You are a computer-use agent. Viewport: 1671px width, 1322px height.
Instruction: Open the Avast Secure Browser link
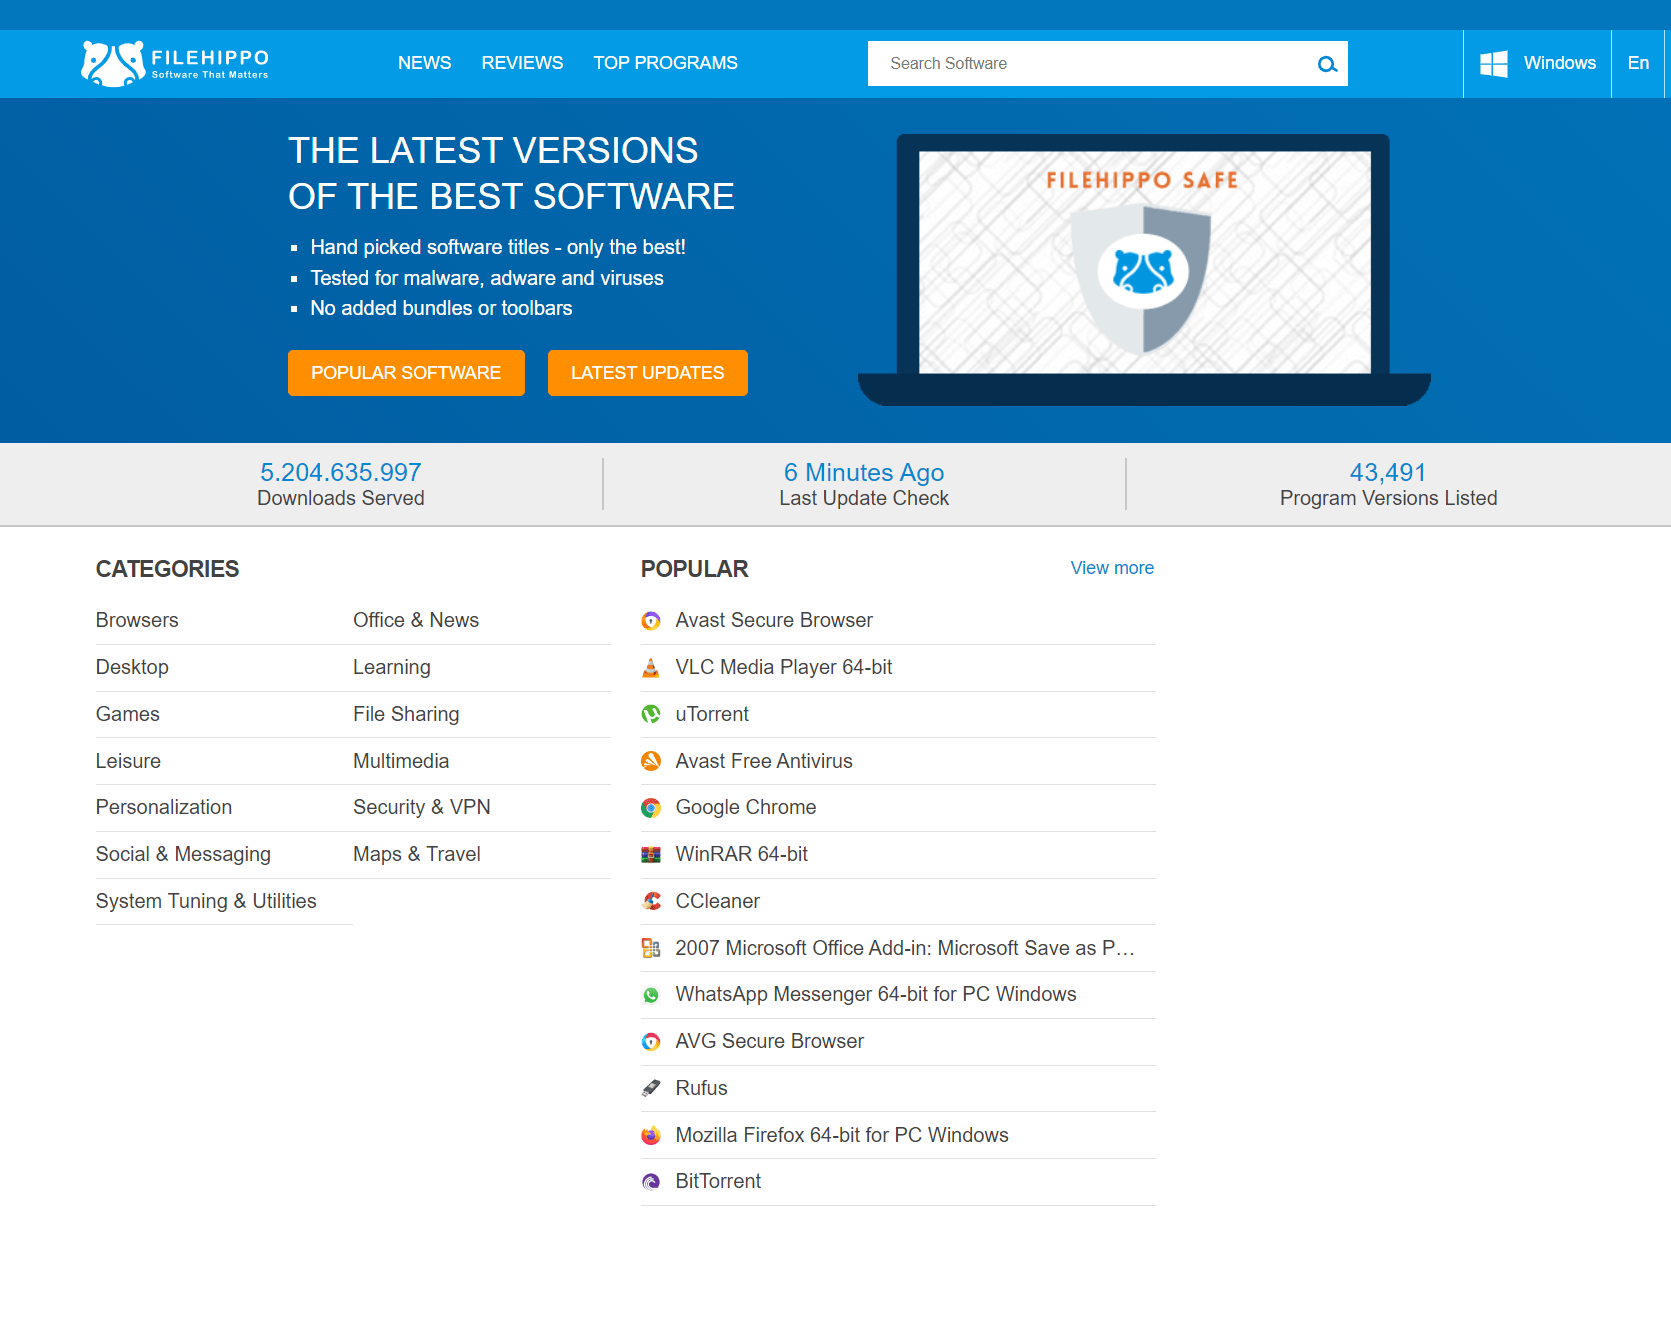point(774,620)
